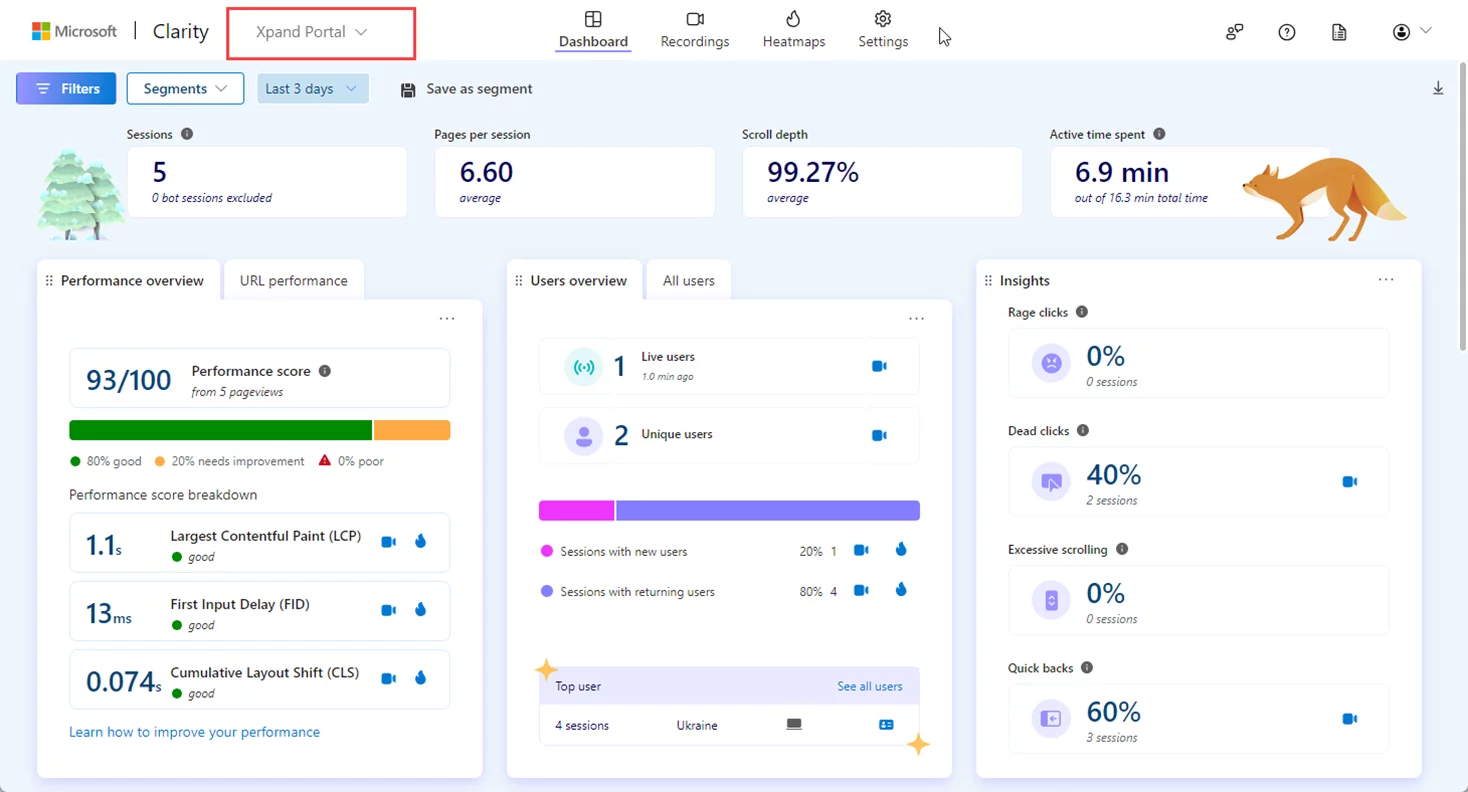Change the Last 3 days date range
This screenshot has width=1468, height=792.
(312, 89)
